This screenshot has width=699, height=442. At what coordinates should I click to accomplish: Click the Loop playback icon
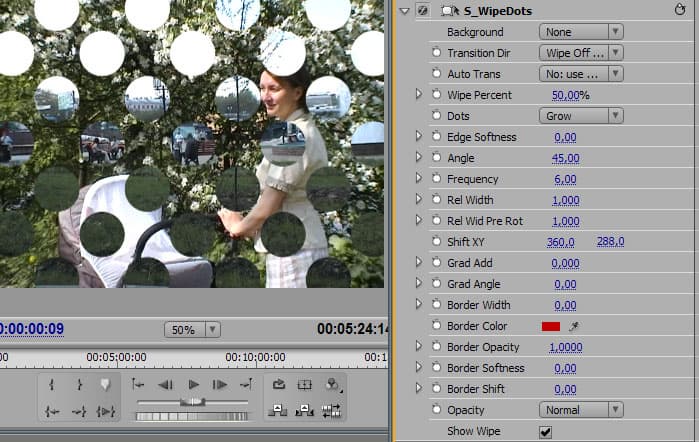point(279,385)
